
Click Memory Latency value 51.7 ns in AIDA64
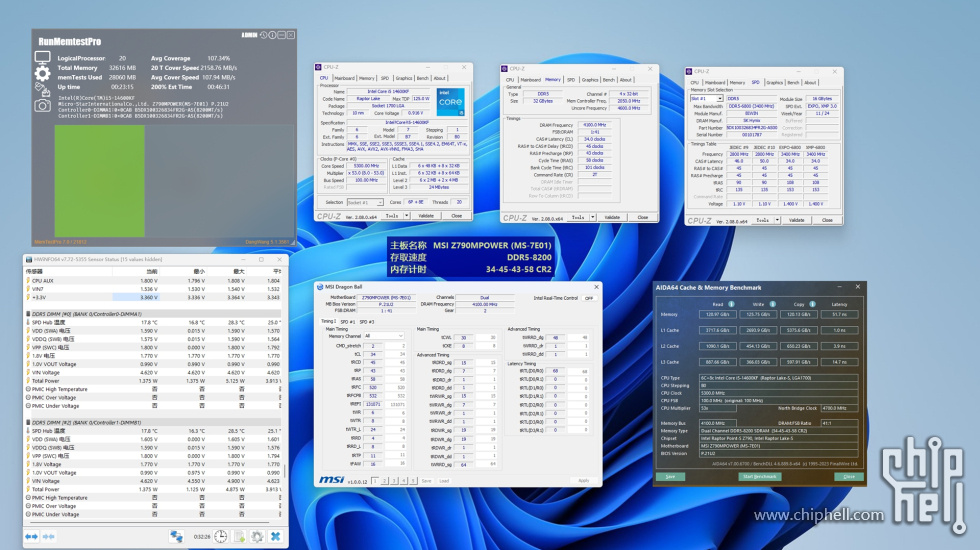click(839, 314)
